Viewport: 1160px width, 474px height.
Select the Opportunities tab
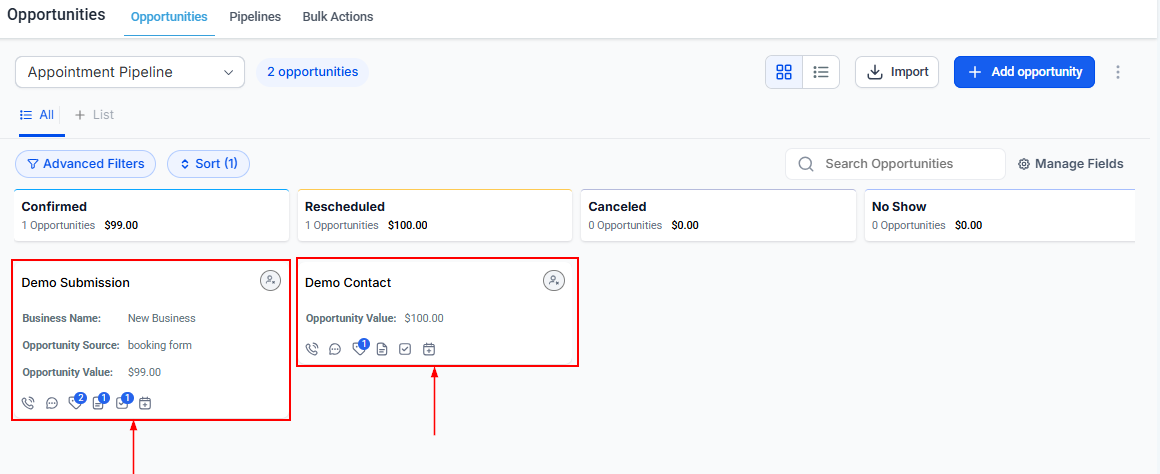point(169,16)
